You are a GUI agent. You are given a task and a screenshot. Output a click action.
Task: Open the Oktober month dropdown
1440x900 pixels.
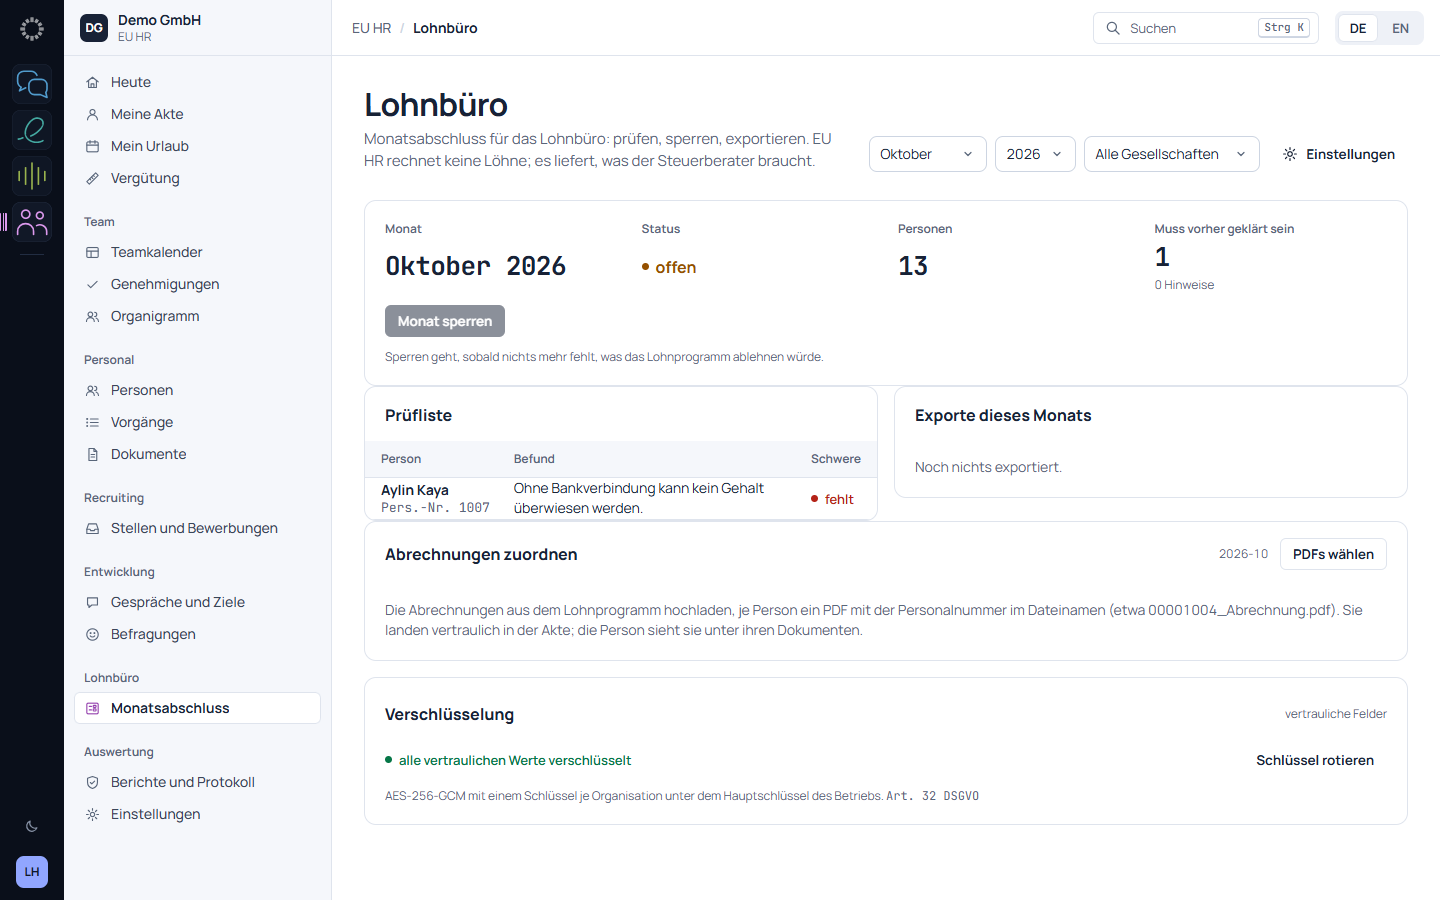(928, 154)
